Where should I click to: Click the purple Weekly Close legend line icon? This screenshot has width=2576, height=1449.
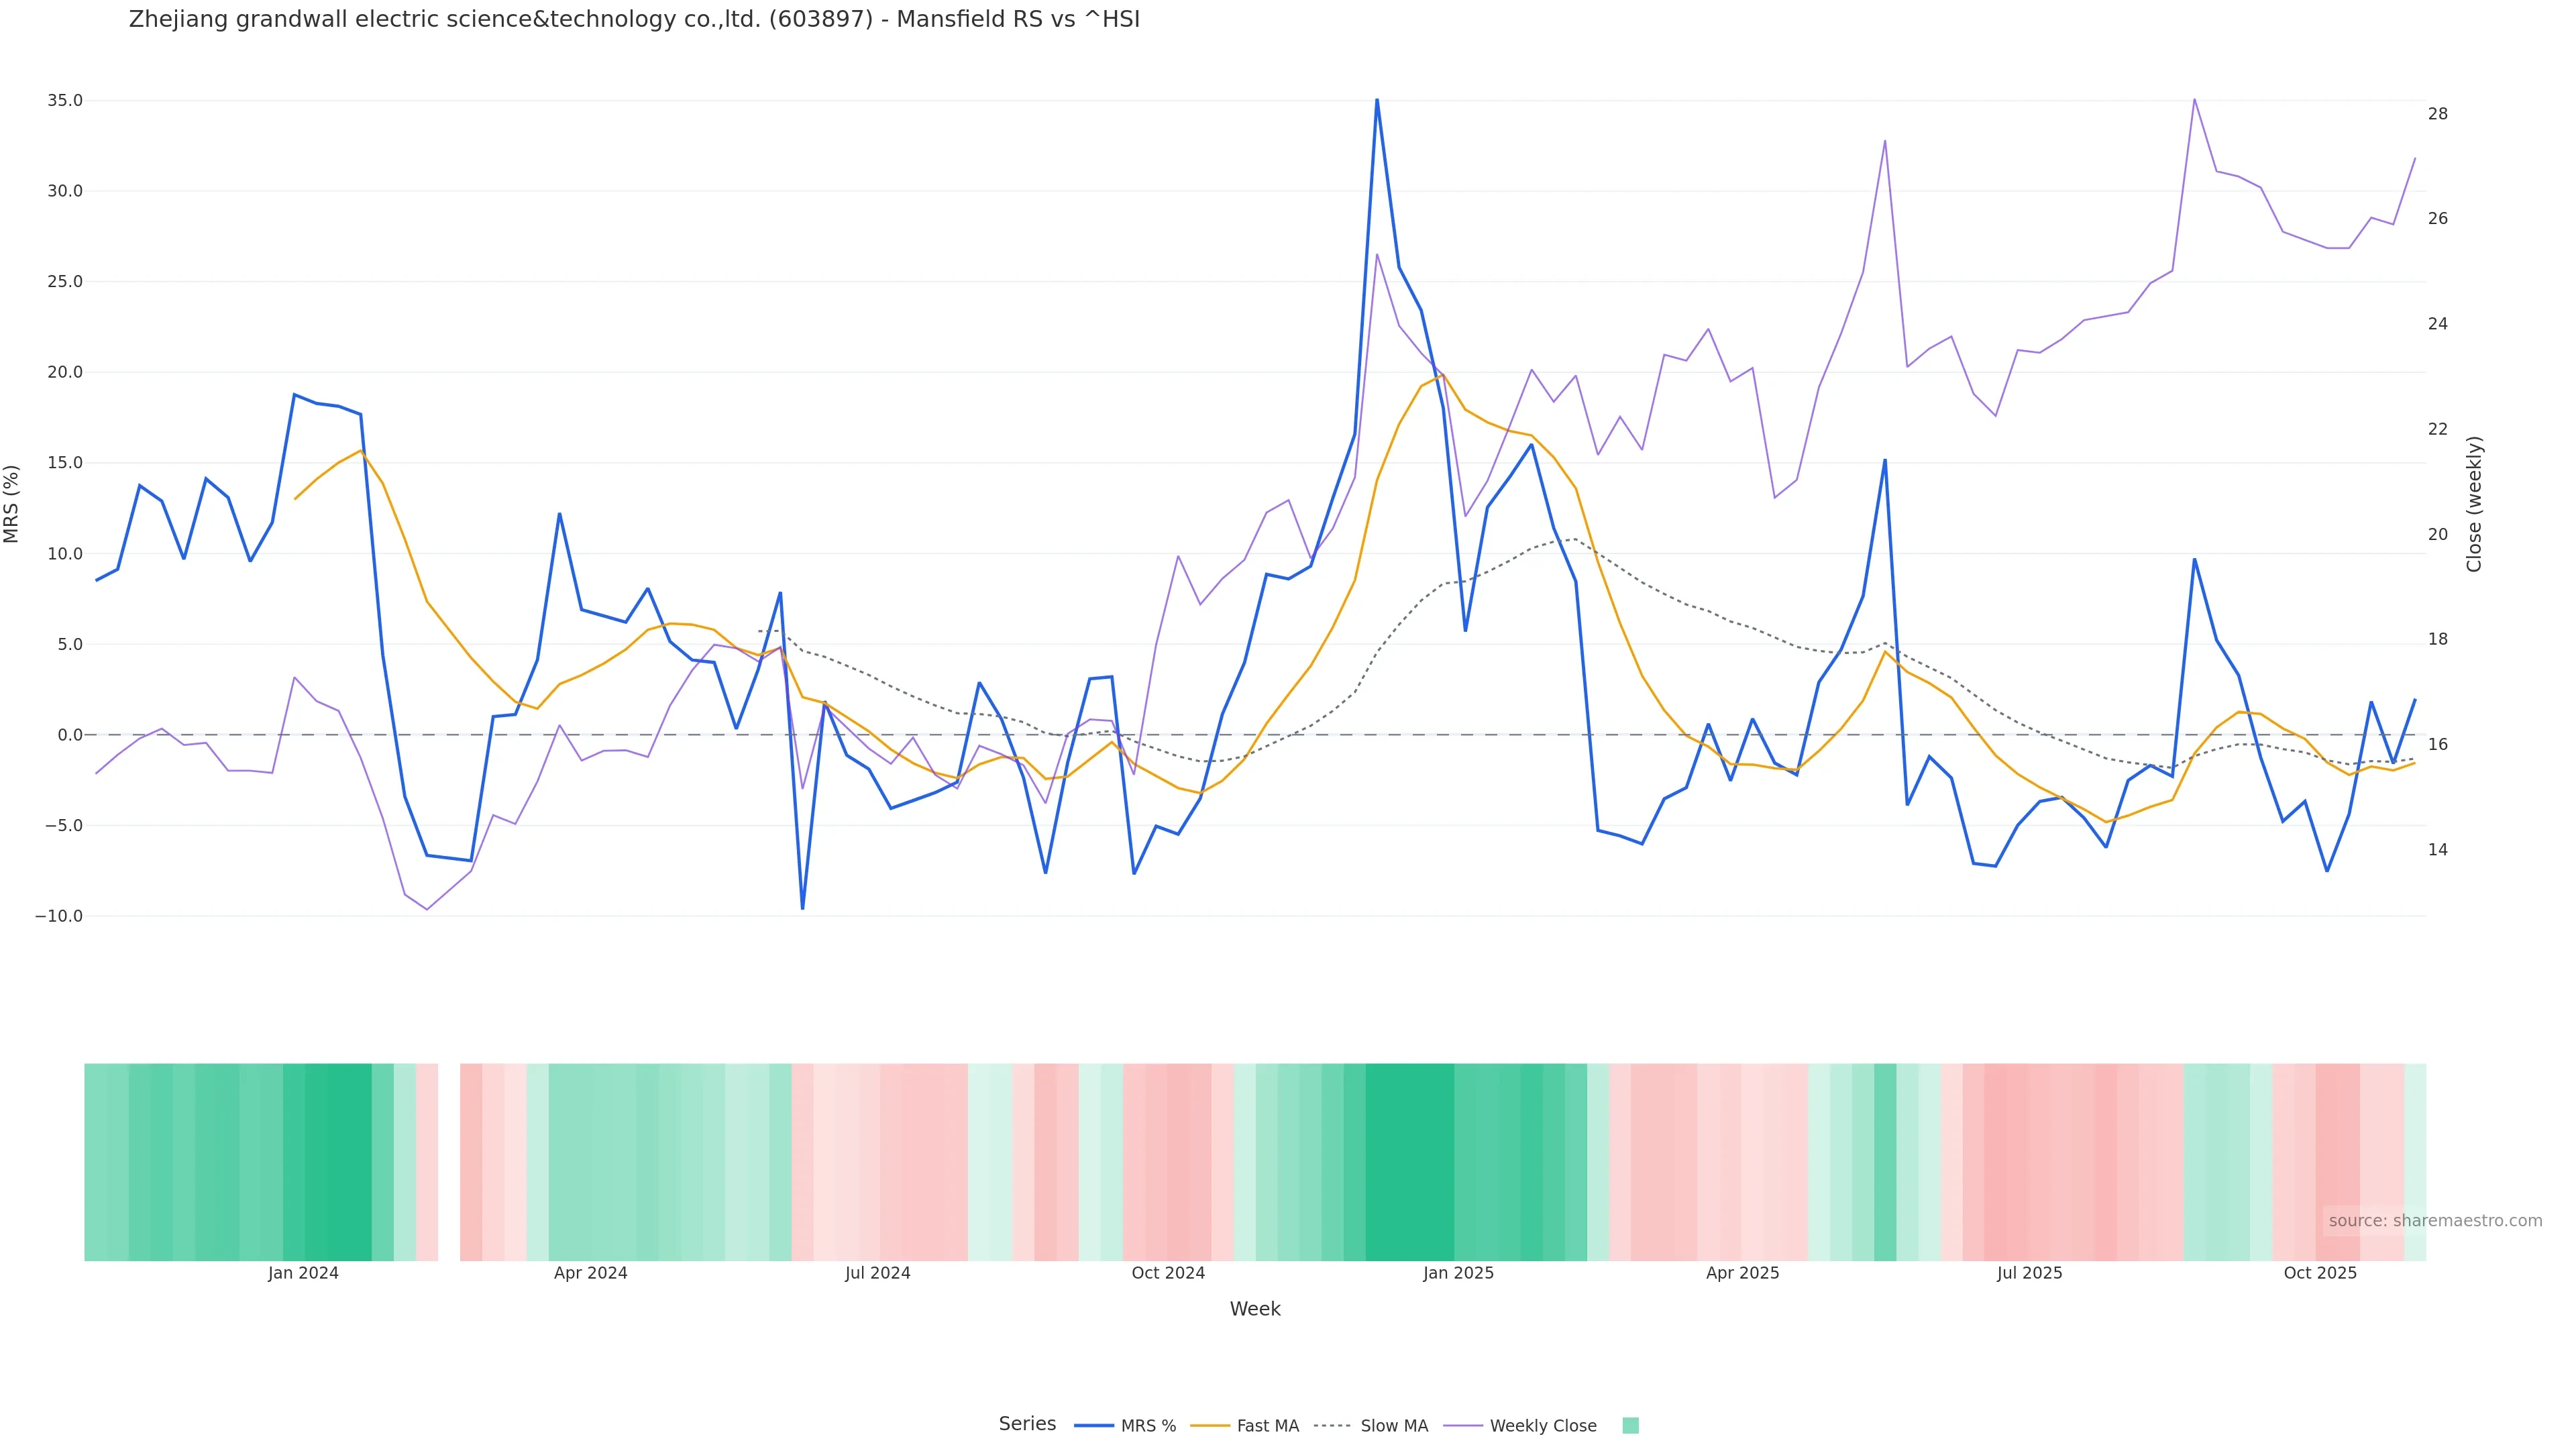1463,1426
